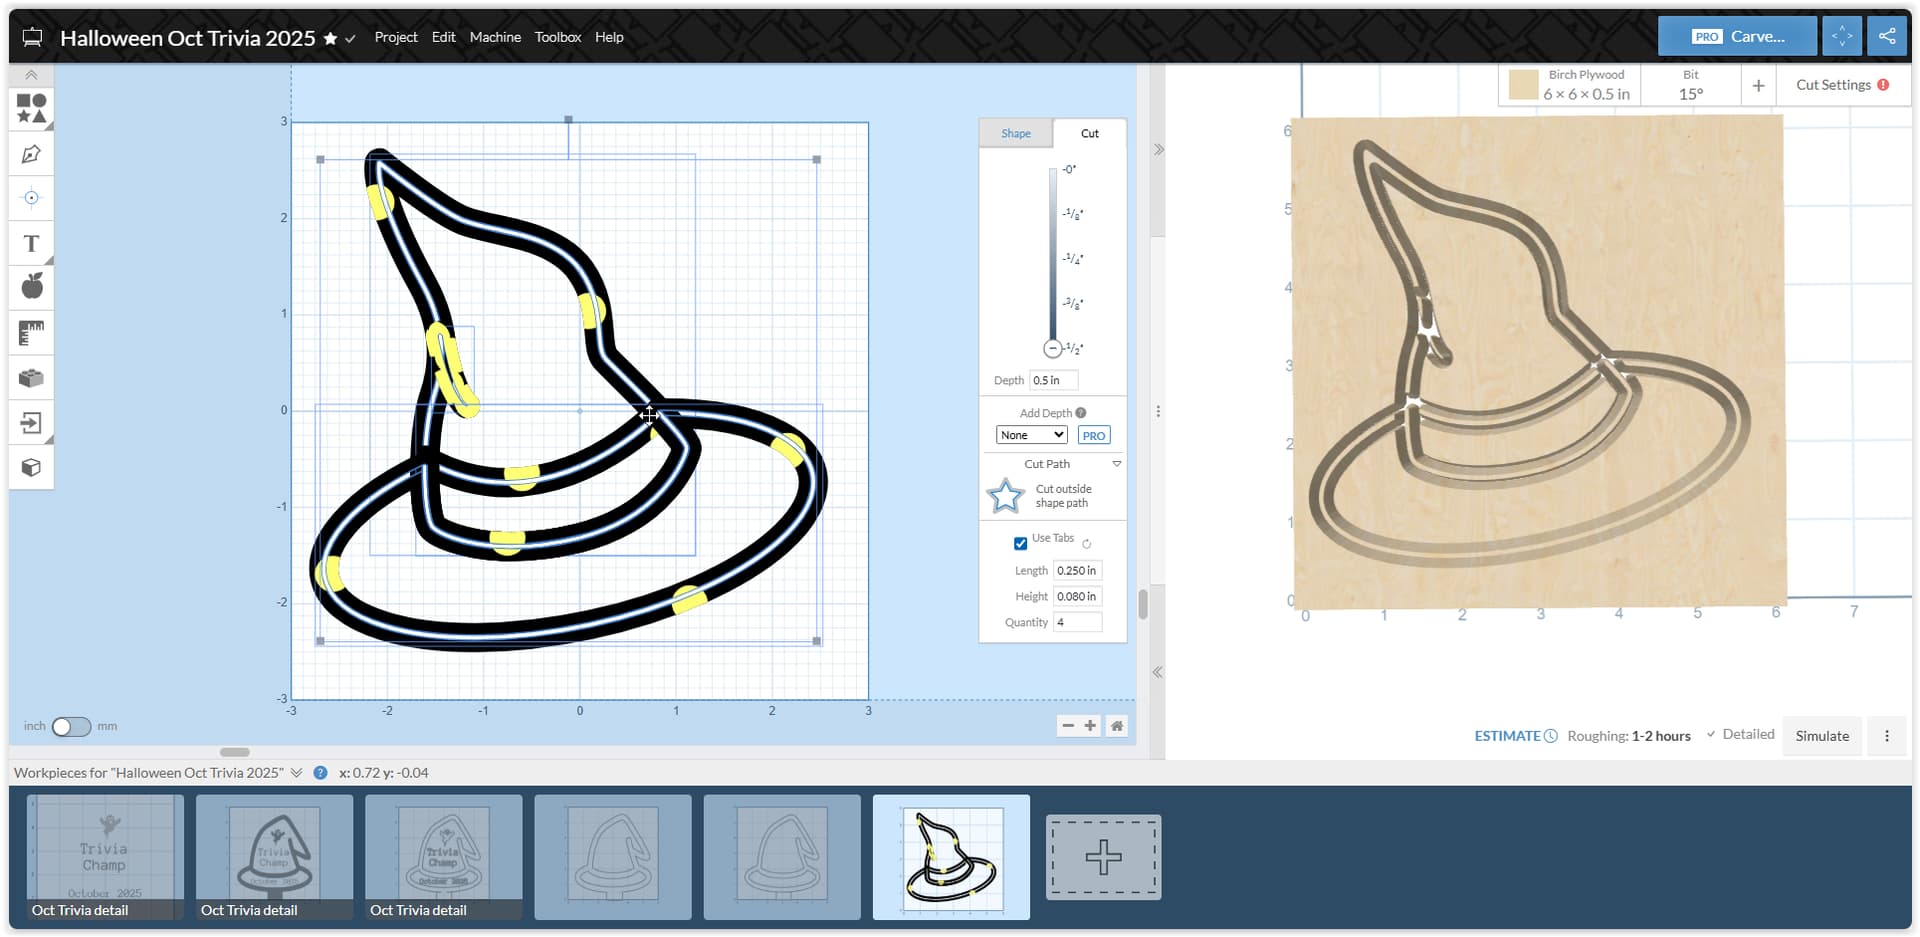The height and width of the screenshot is (937, 1920).
Task: Choose the Text tool
Action: (31, 244)
